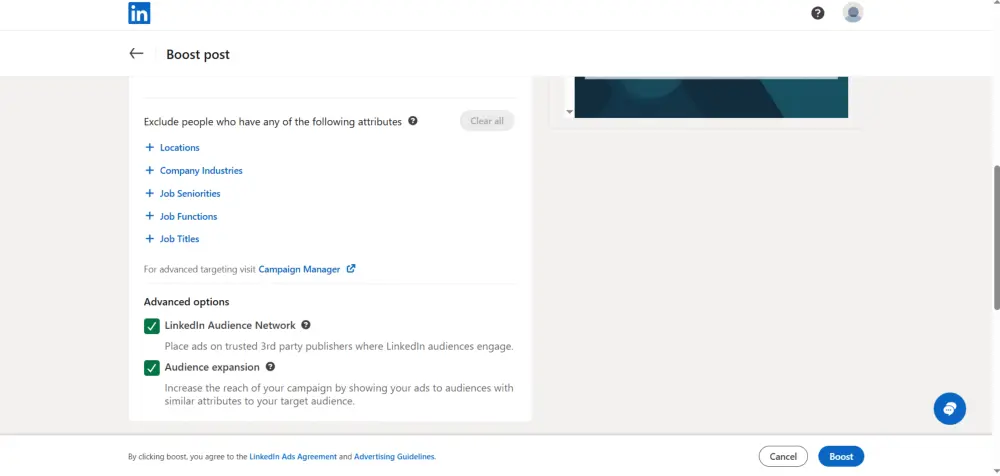The image size is (1000, 476).
Task: Open Advertising Guidelines link
Action: [394, 457]
